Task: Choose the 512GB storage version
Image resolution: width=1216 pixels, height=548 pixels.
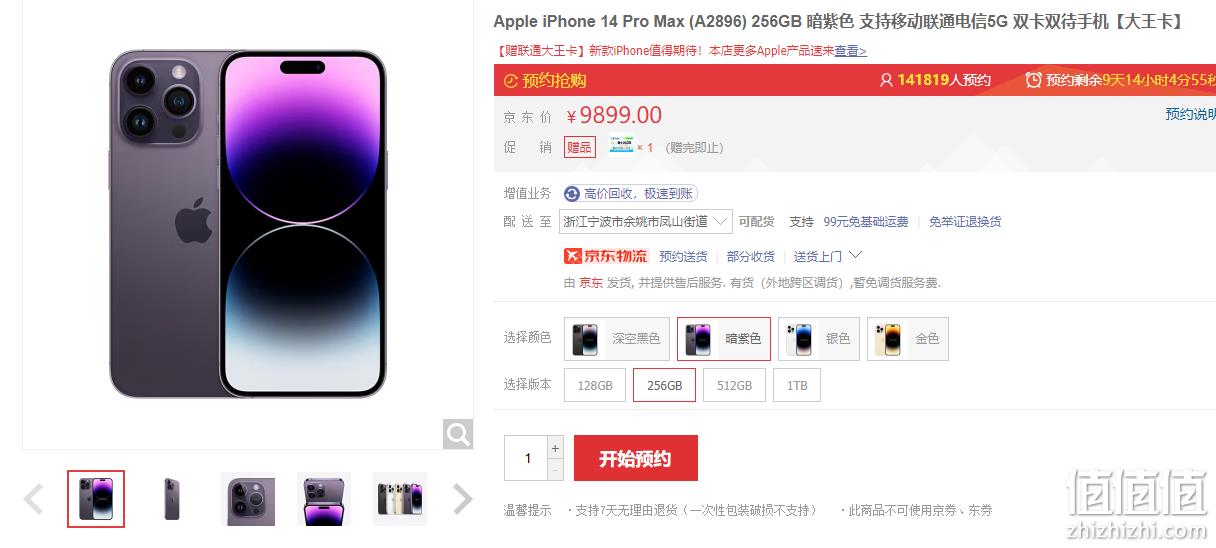Action: (734, 385)
